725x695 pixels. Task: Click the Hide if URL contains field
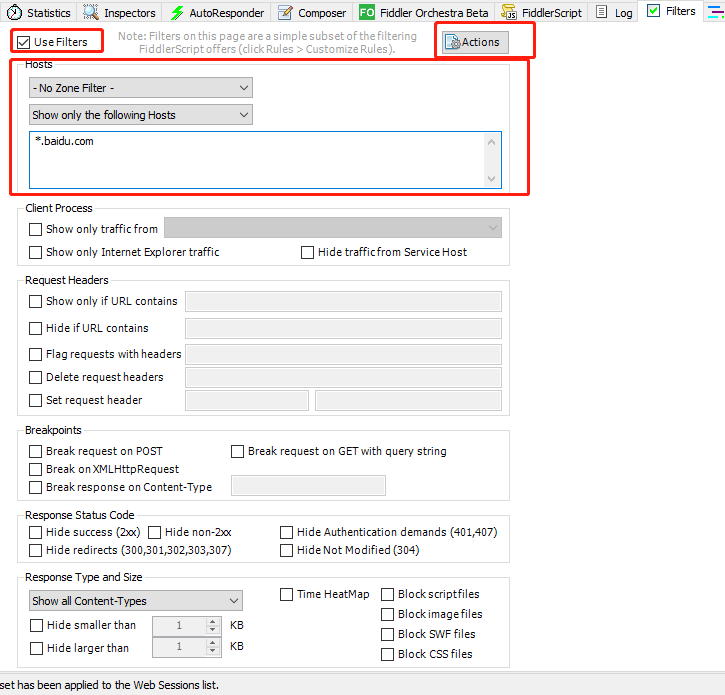pos(343,328)
